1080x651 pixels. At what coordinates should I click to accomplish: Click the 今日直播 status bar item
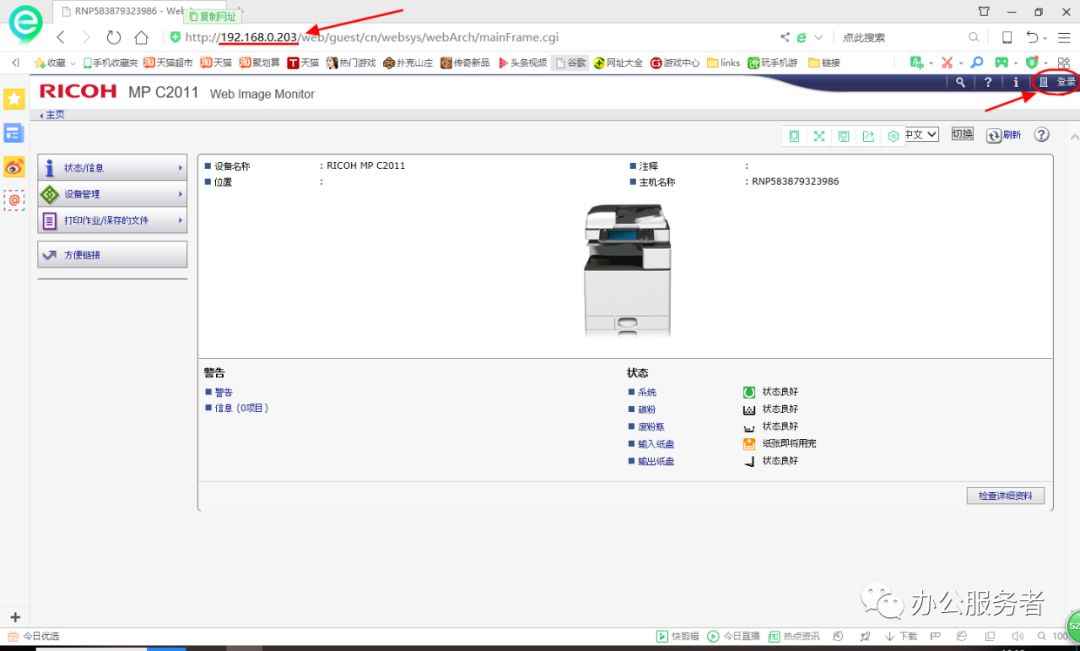734,636
